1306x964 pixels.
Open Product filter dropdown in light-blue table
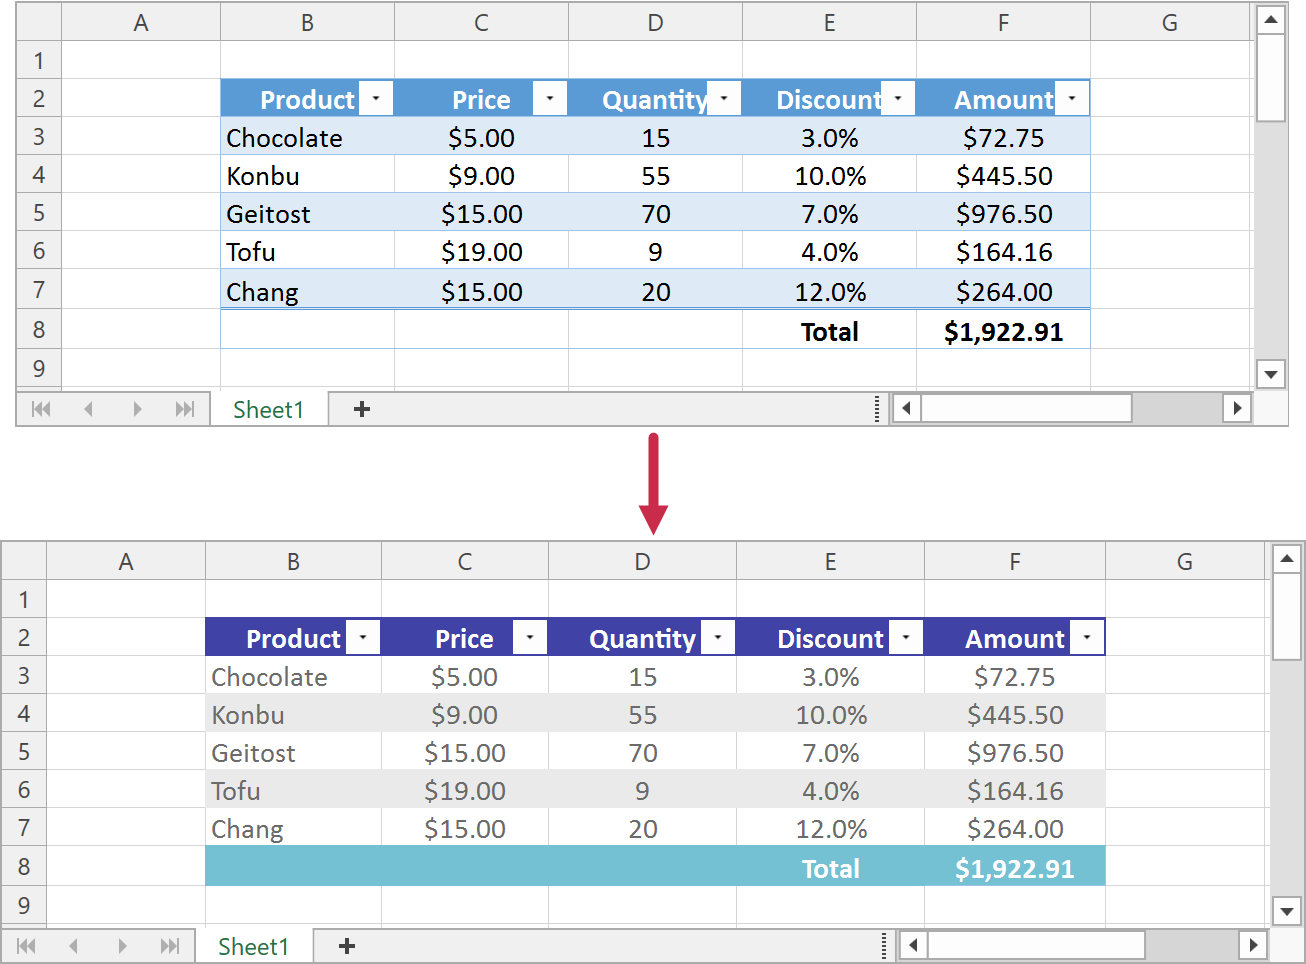tap(376, 98)
